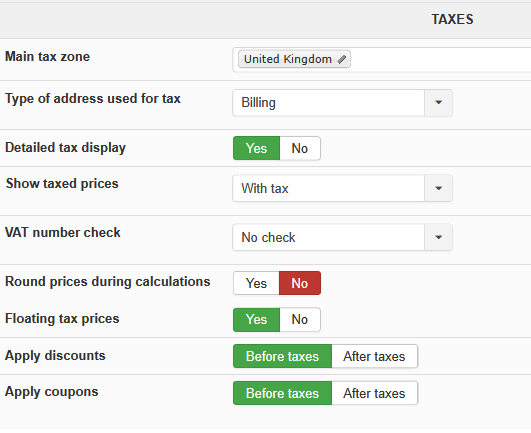531x433 pixels.
Task: Set Floating tax prices to No
Action: (300, 320)
